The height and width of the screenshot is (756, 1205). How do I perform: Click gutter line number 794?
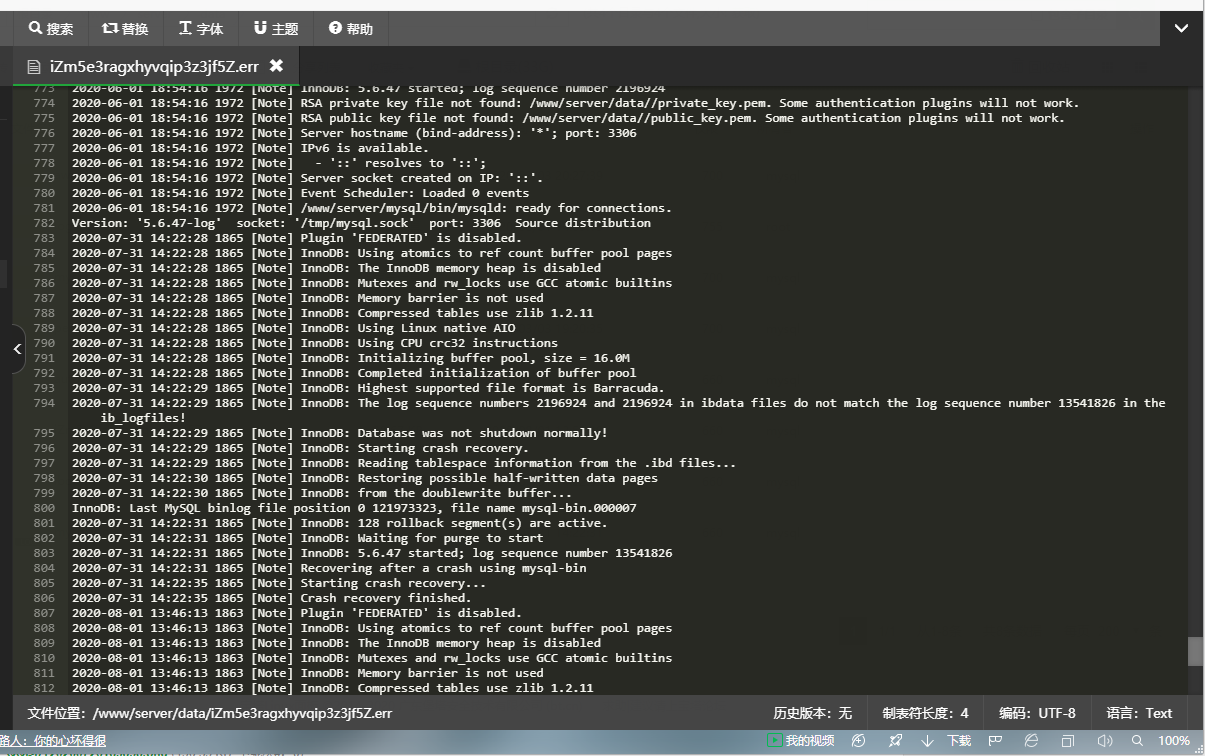[44, 403]
